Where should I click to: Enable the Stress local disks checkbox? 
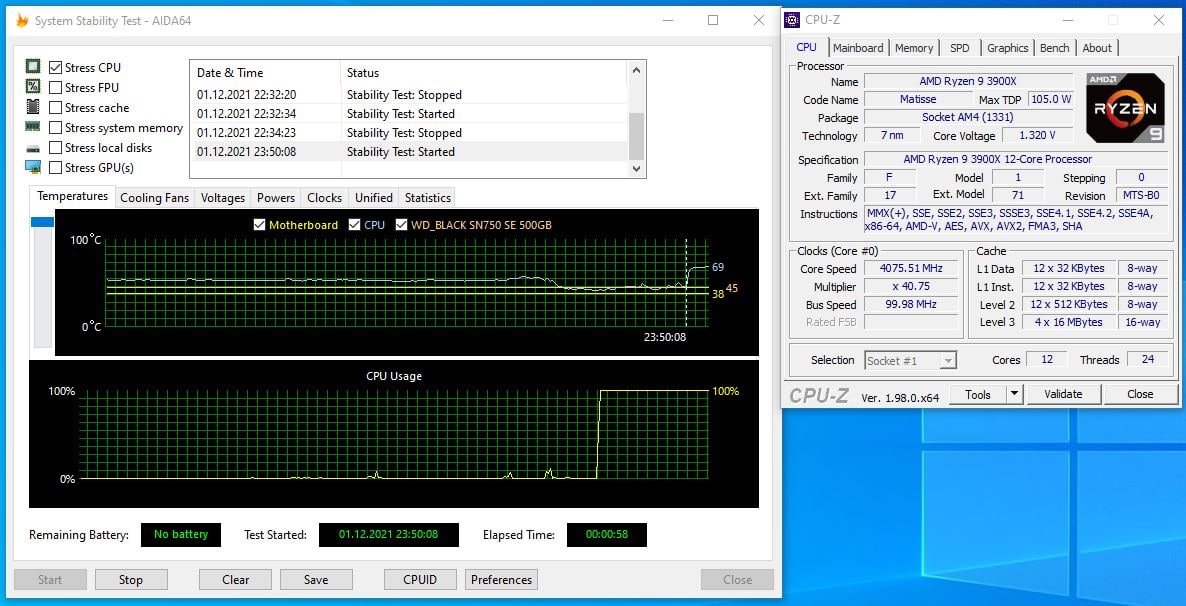55,148
